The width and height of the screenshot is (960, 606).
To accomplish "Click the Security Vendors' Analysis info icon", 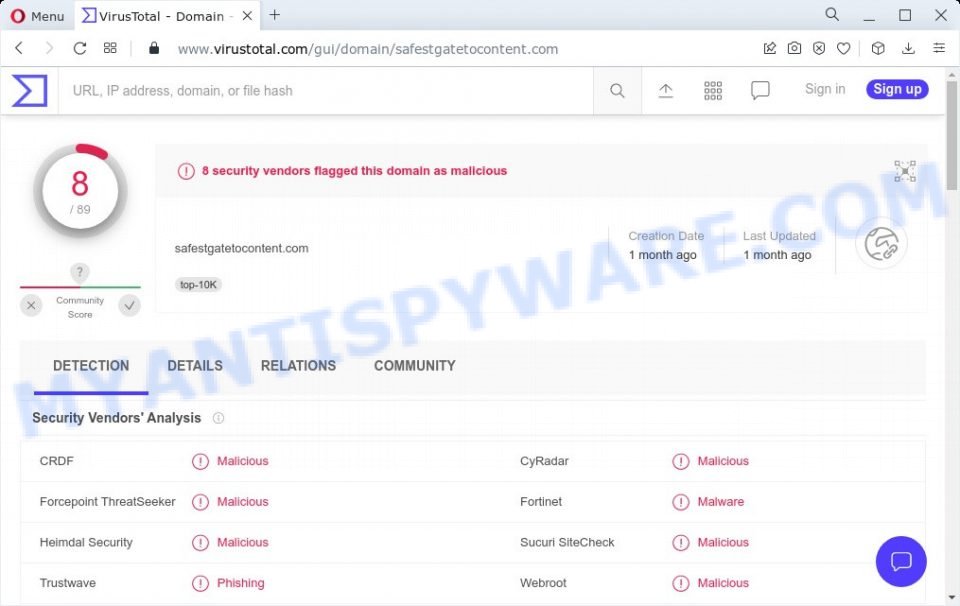I will click(218, 418).
